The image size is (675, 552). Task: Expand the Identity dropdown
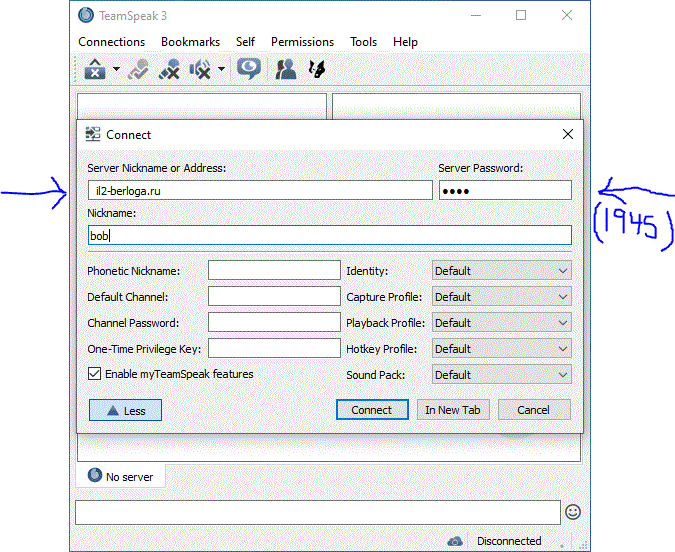click(502, 271)
